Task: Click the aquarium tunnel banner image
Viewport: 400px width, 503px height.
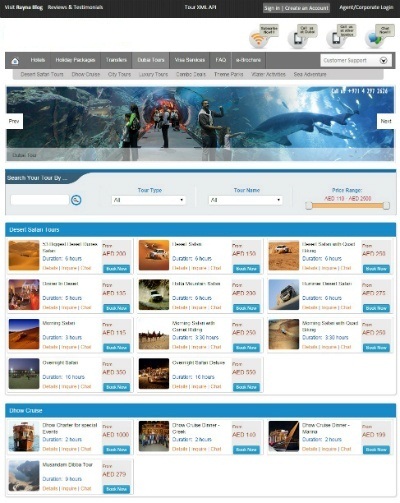Action: tap(200, 124)
